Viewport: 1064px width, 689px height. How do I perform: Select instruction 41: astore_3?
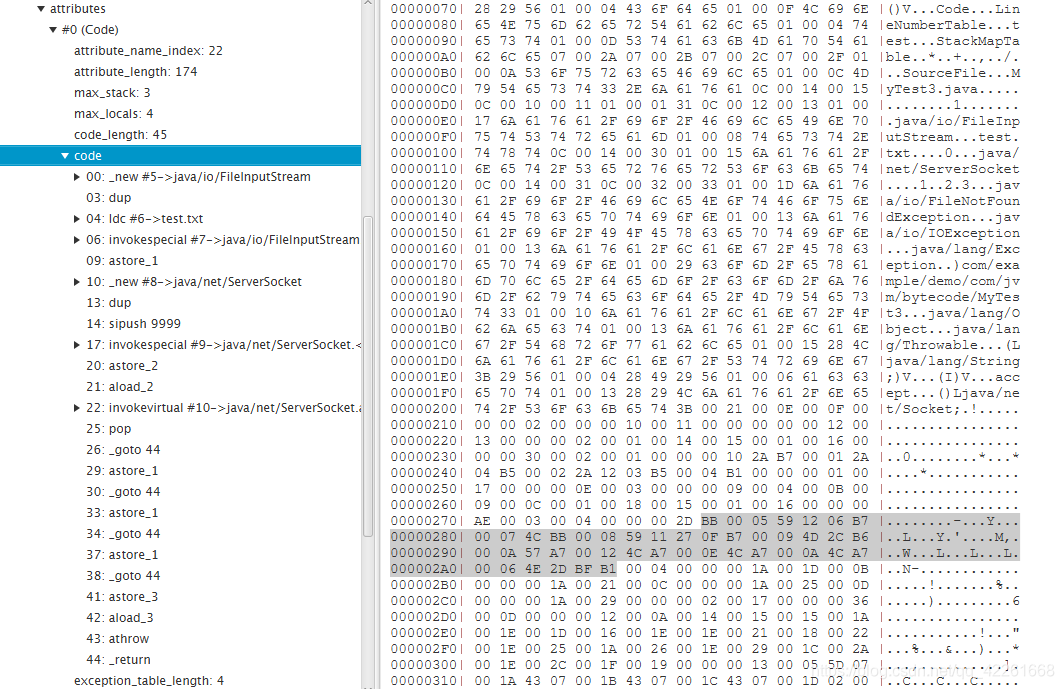pyautogui.click(x=122, y=597)
